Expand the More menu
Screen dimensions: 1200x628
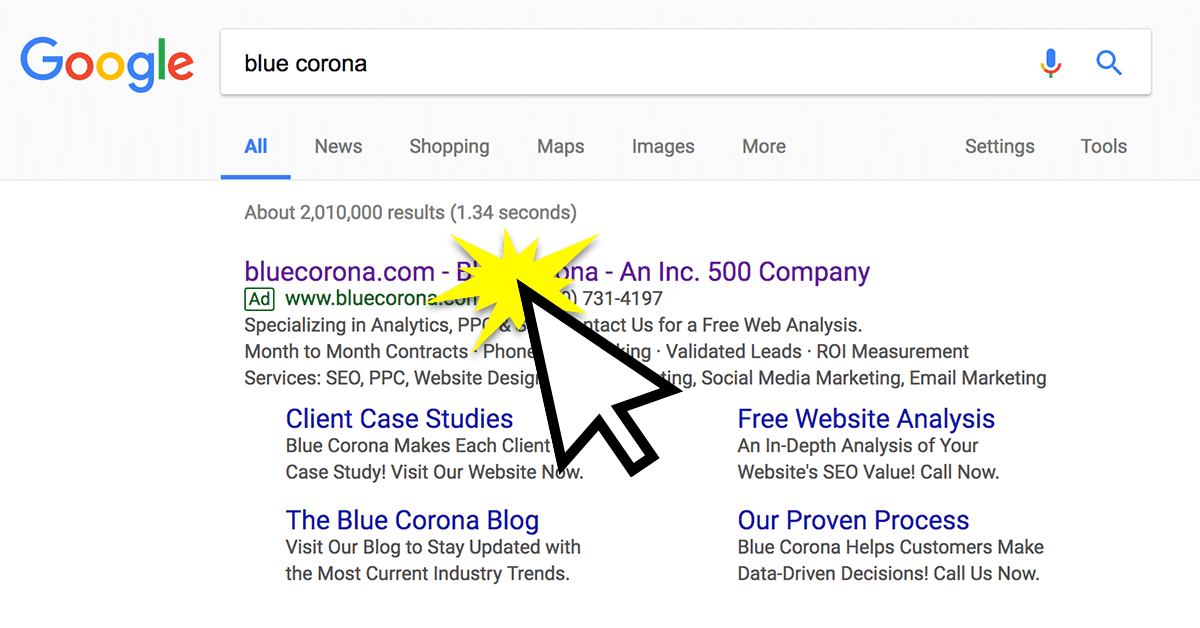(764, 146)
